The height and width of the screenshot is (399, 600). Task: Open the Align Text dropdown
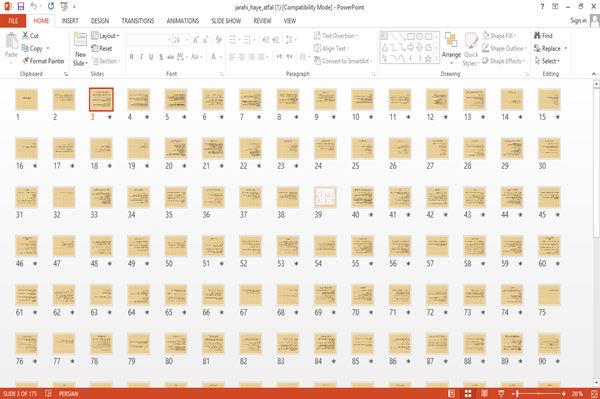(331, 48)
